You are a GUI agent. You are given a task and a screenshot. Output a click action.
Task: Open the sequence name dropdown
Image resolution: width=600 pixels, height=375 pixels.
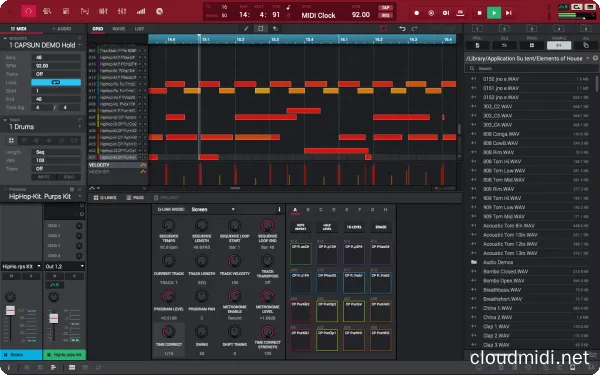[80, 45]
